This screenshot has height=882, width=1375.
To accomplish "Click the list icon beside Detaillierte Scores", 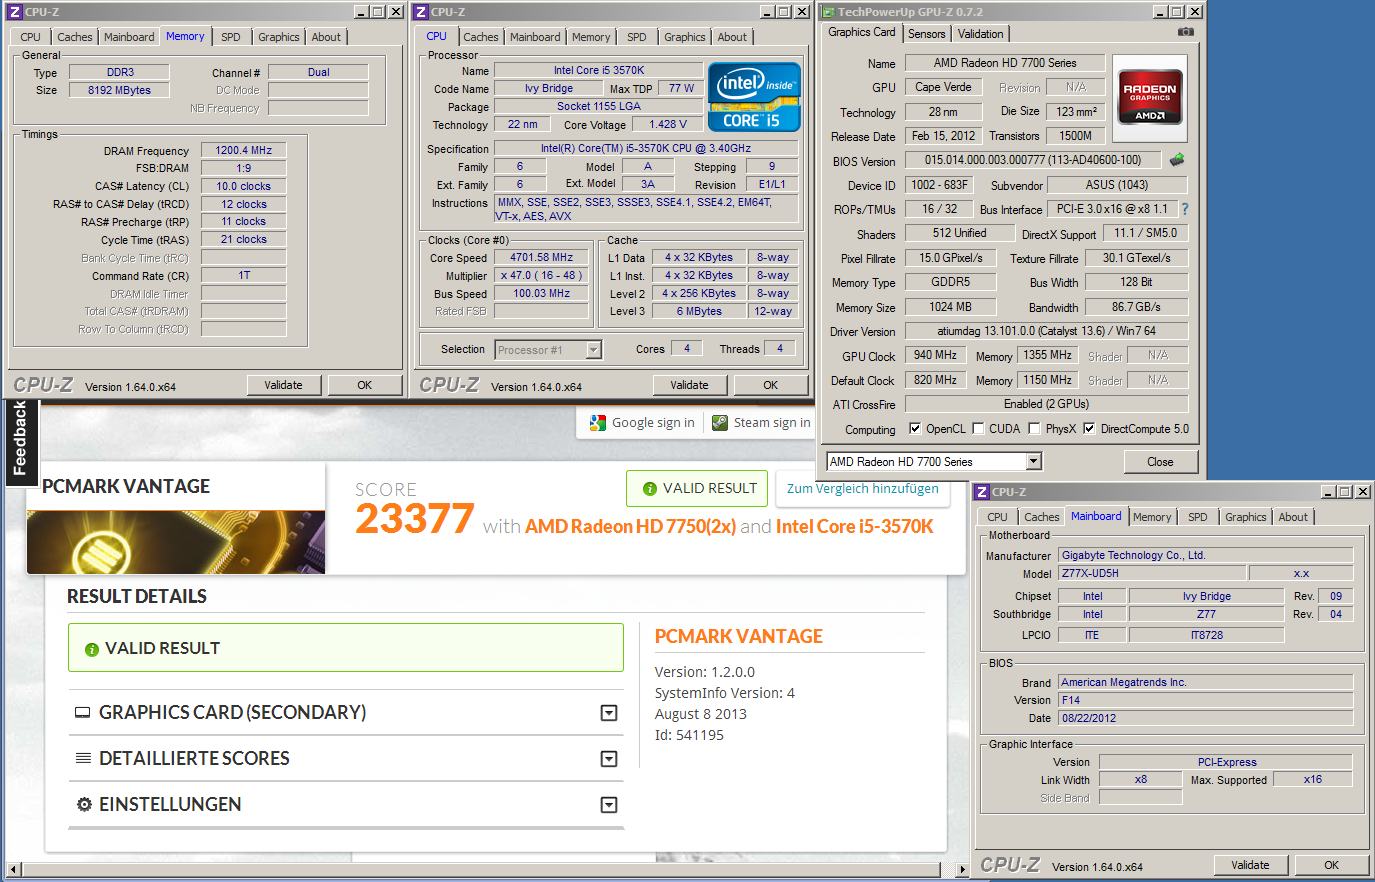I will 83,759.
